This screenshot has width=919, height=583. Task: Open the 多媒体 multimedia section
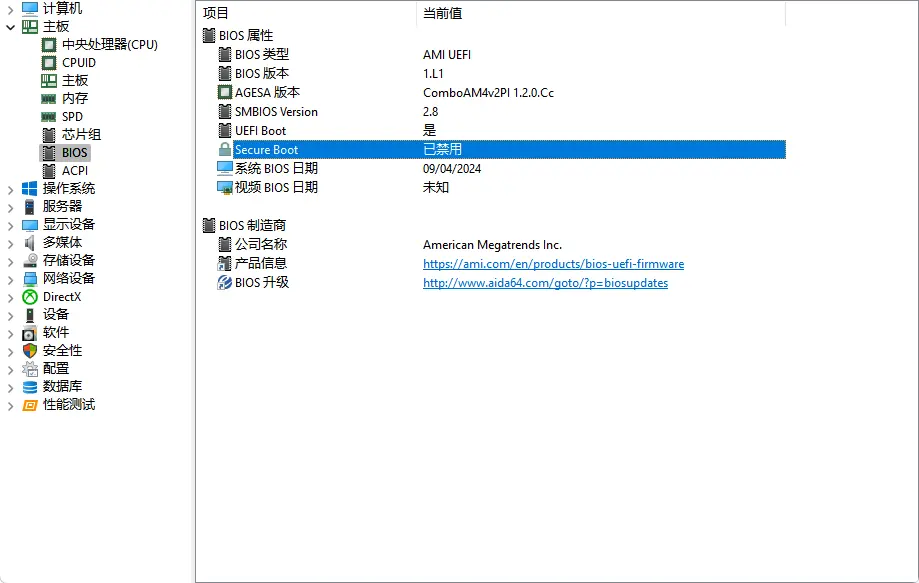click(62, 242)
